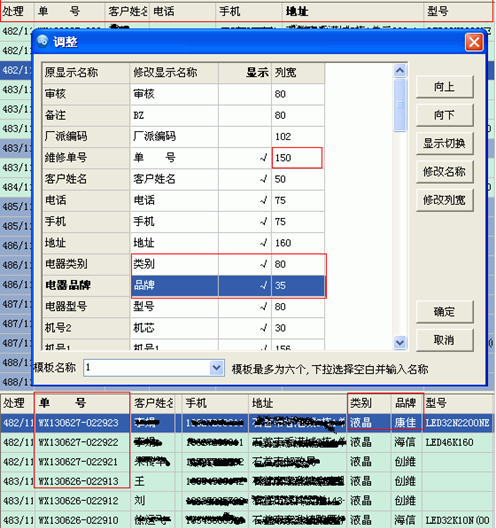The width and height of the screenshot is (496, 528).
Task: Toggle display check for 客户姓名 row
Action: (x=245, y=179)
